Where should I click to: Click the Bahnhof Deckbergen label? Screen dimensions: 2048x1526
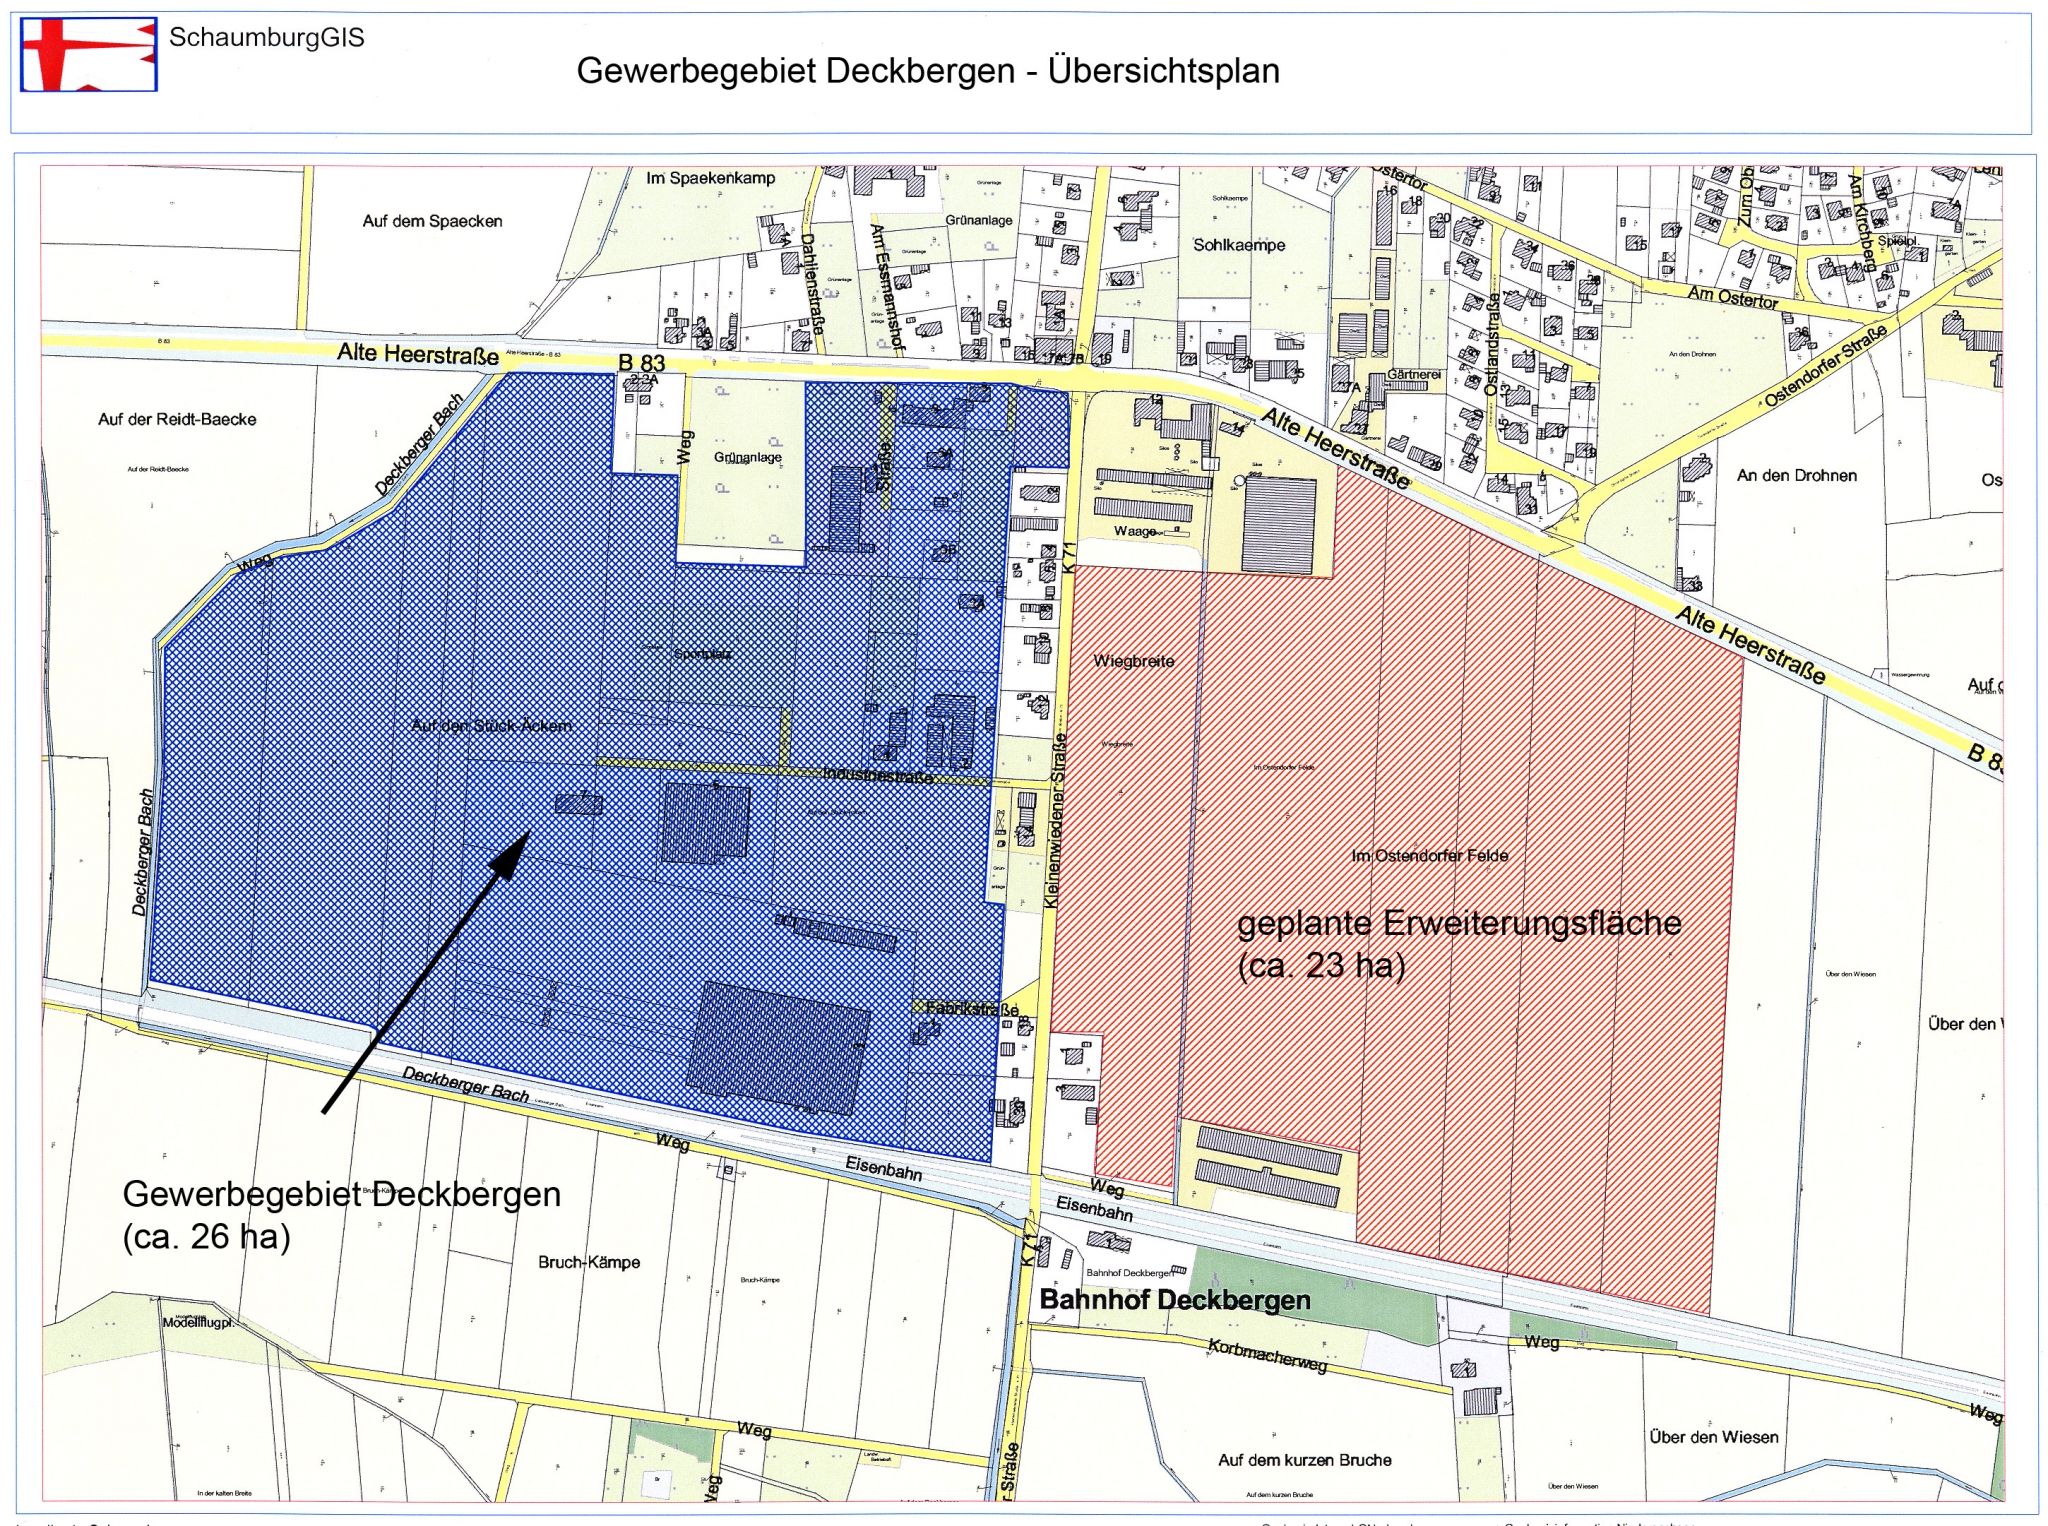(x=1174, y=1300)
